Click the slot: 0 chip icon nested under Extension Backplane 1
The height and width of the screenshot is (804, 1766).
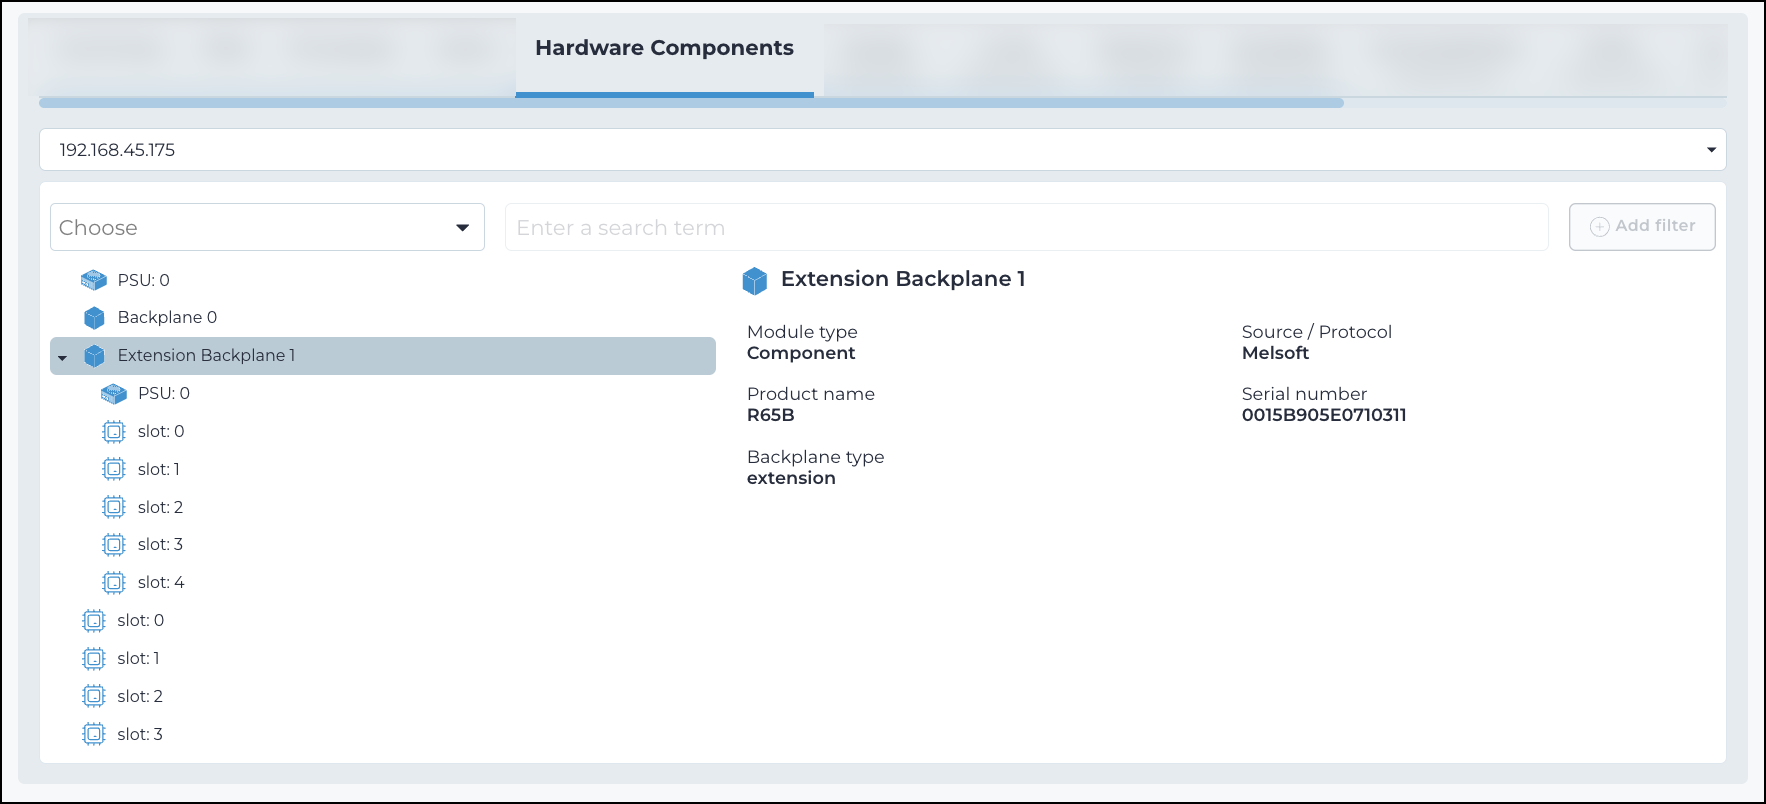point(114,432)
